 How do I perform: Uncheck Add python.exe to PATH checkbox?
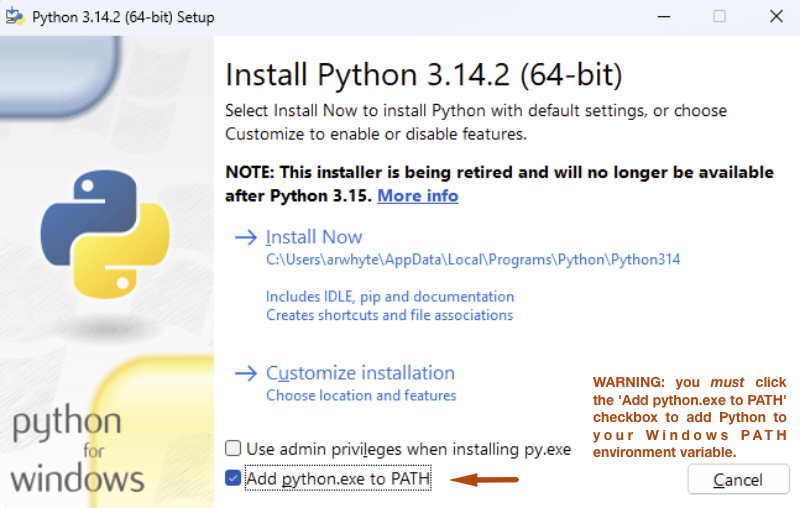pyautogui.click(x=233, y=478)
